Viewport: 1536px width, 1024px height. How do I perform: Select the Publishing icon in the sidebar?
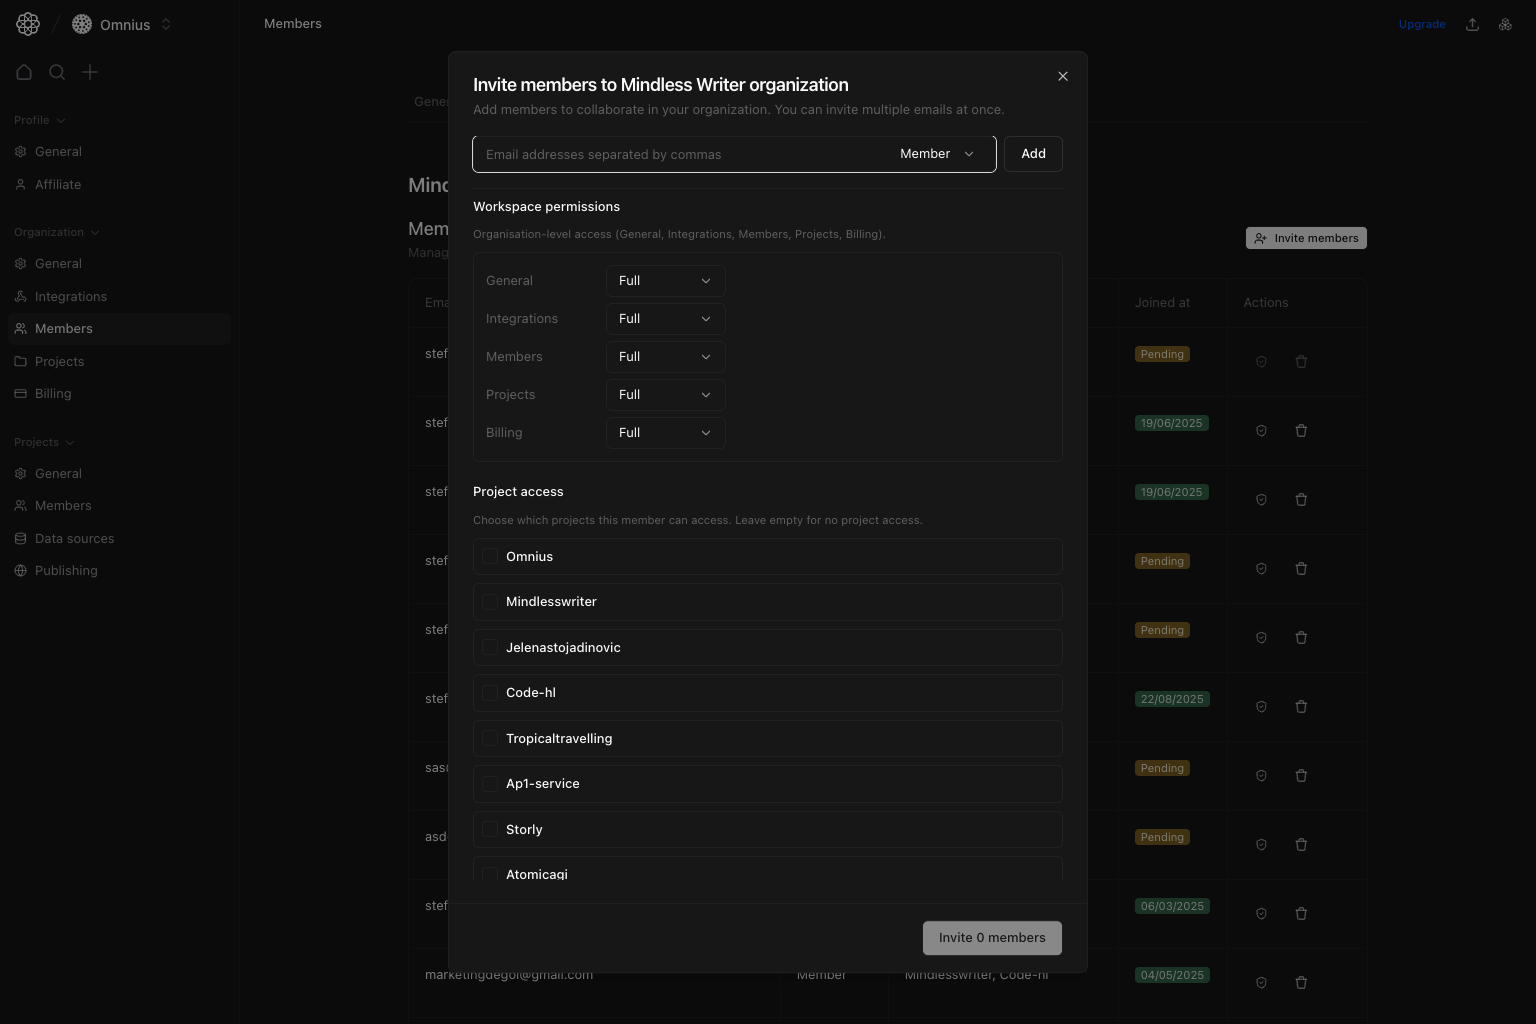click(21, 570)
